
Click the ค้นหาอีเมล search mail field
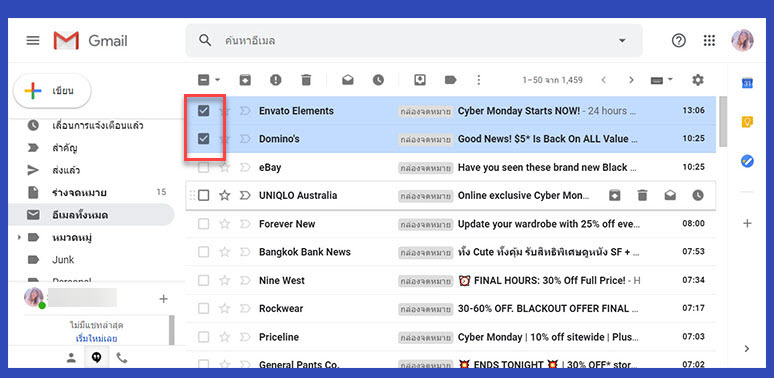click(414, 40)
